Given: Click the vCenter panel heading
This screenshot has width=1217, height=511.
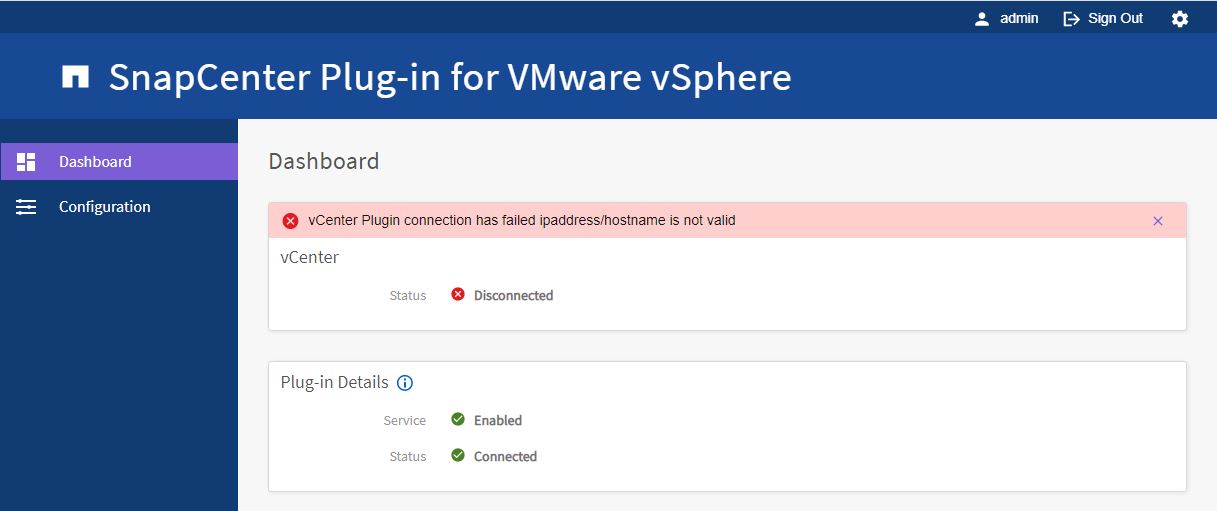Looking at the screenshot, I should click(309, 258).
